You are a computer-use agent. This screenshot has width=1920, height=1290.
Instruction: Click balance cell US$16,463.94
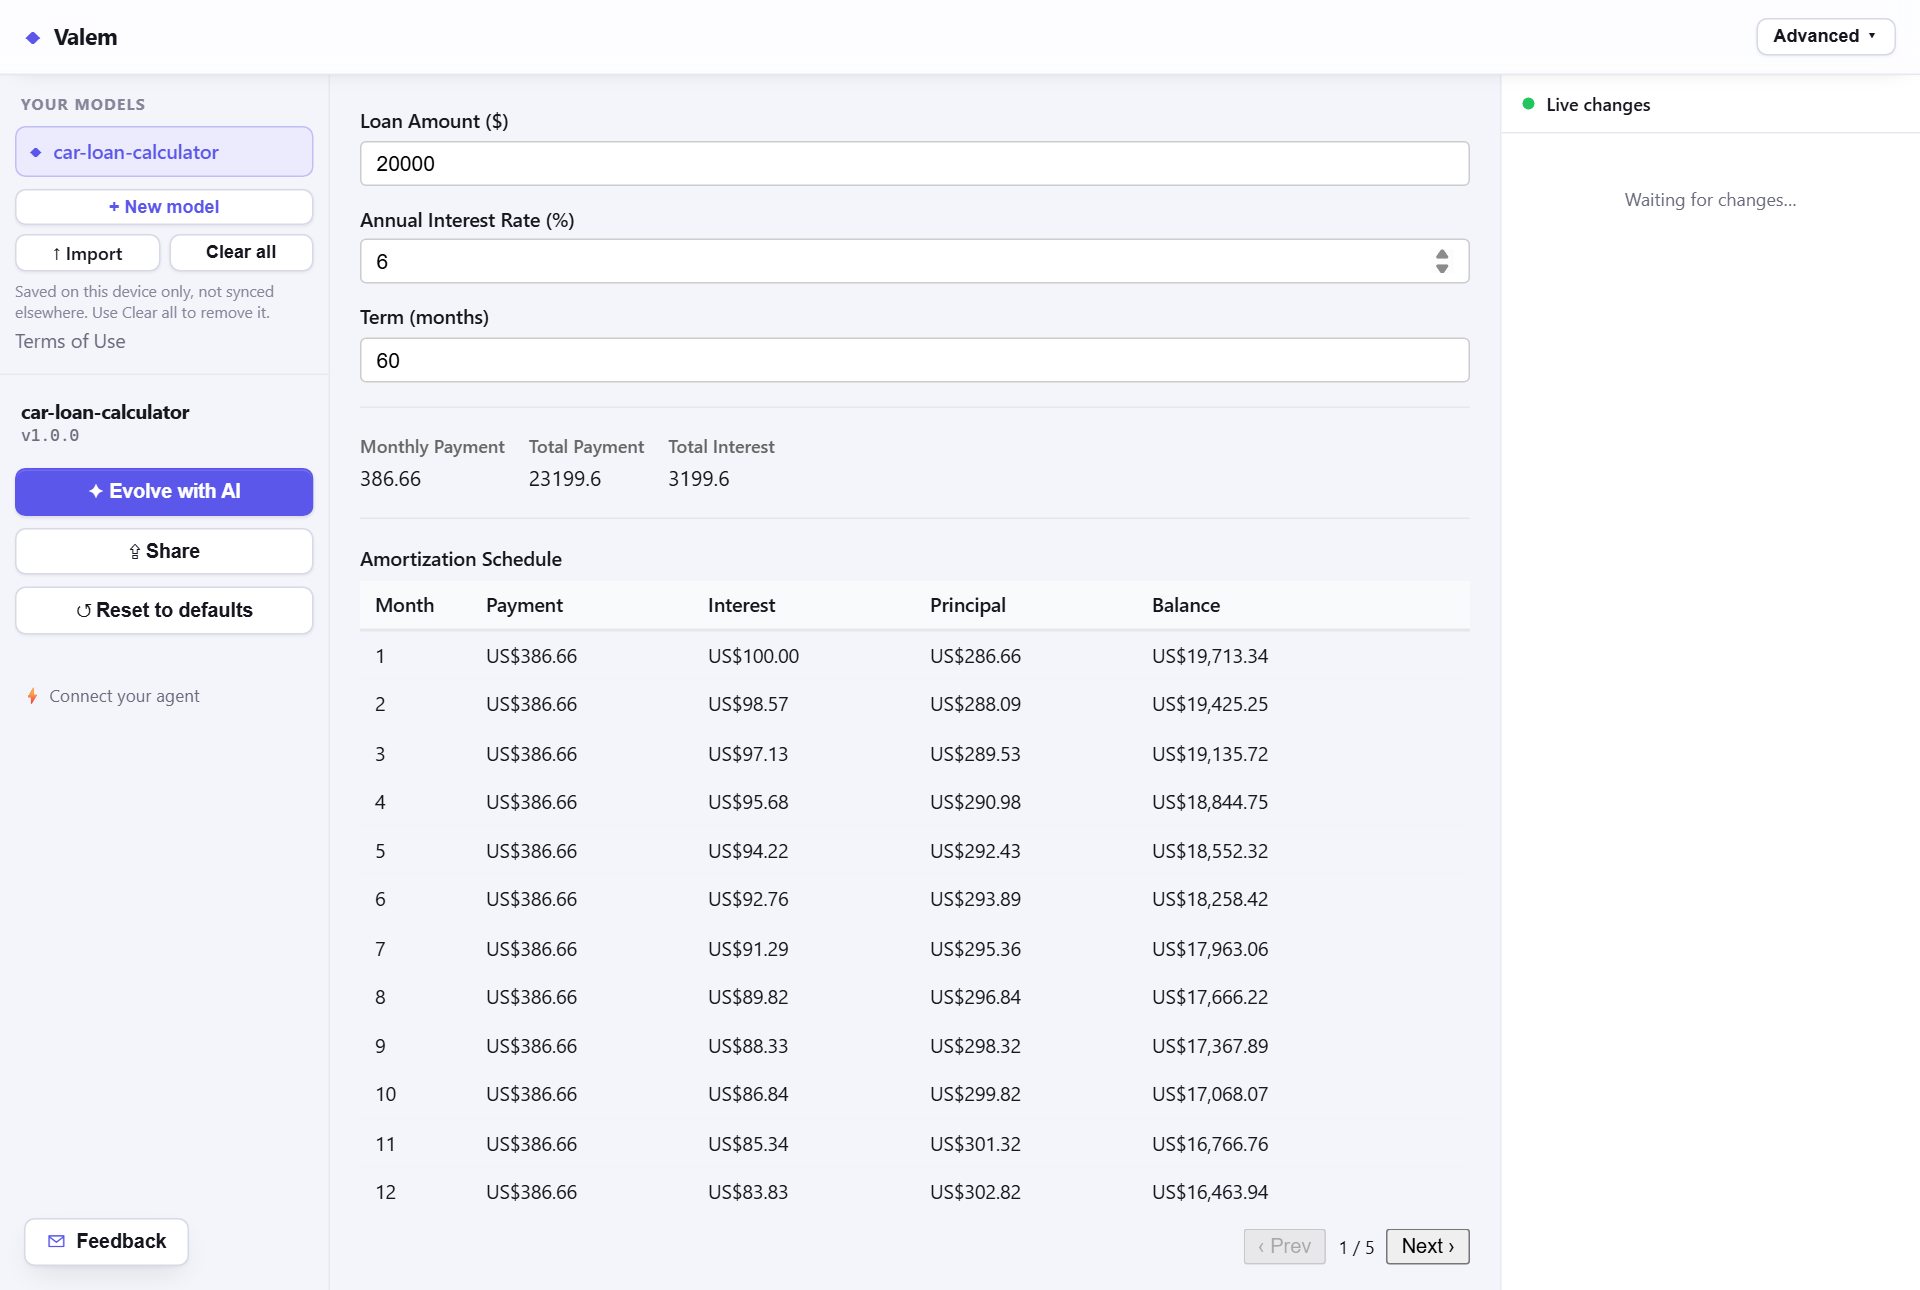pyautogui.click(x=1209, y=1192)
